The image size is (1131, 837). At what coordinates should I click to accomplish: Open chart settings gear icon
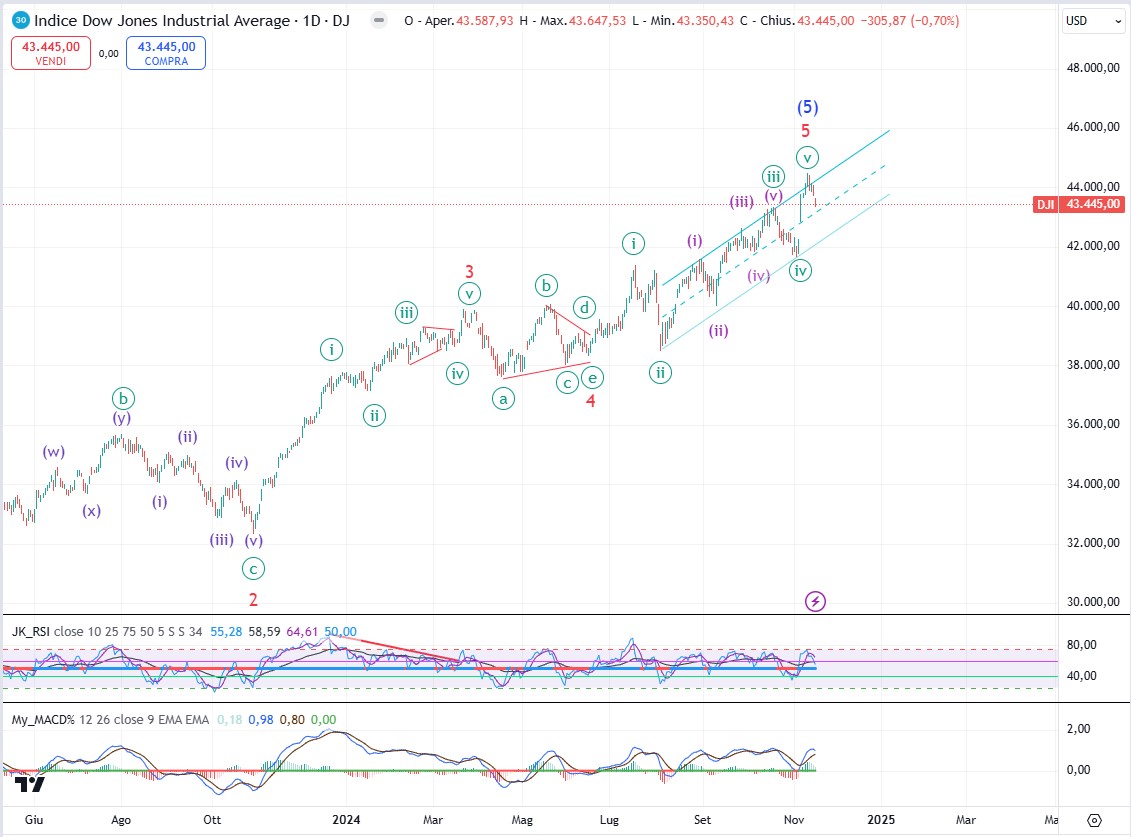pos(1094,820)
